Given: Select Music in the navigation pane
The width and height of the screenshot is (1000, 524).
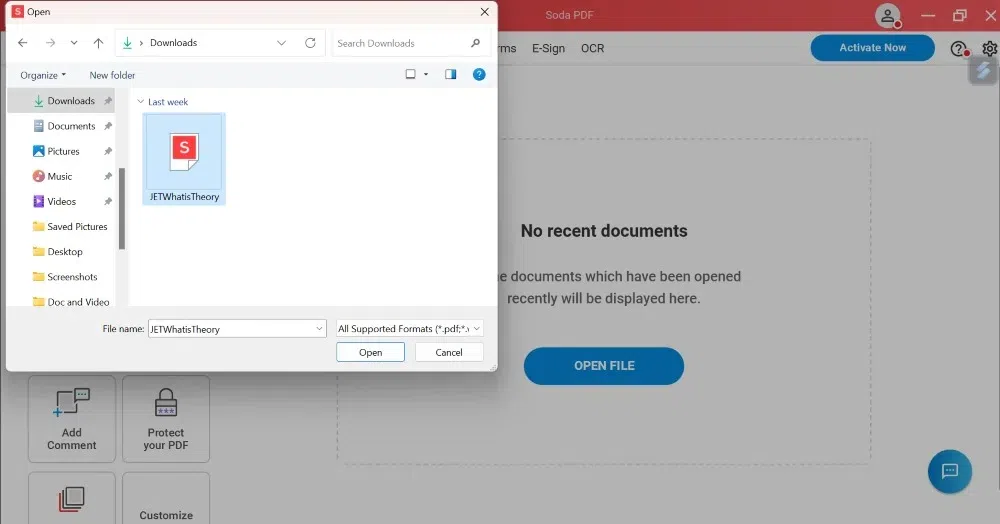Looking at the screenshot, I should pyautogui.click(x=61, y=177).
